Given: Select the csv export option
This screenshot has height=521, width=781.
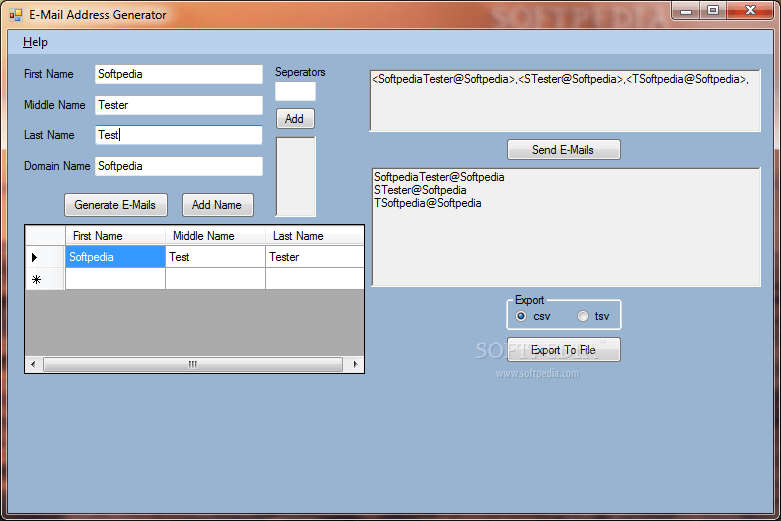Looking at the screenshot, I should [533, 316].
